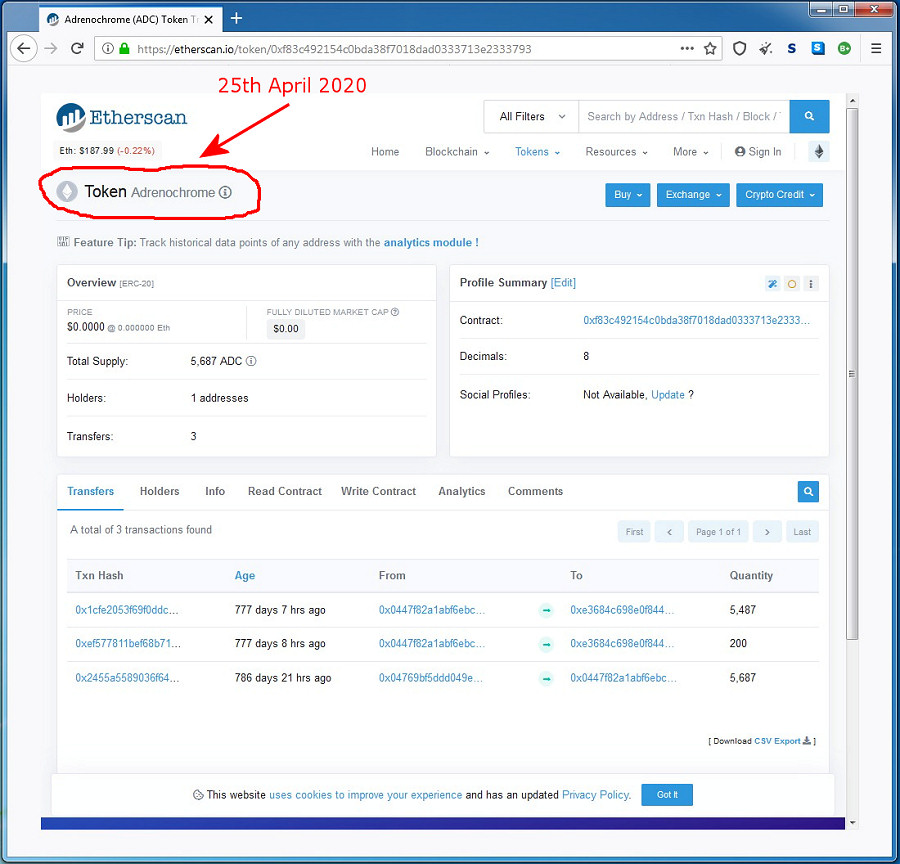The image size is (900, 864).
Task: Open the Buy dropdown
Action: (x=627, y=195)
